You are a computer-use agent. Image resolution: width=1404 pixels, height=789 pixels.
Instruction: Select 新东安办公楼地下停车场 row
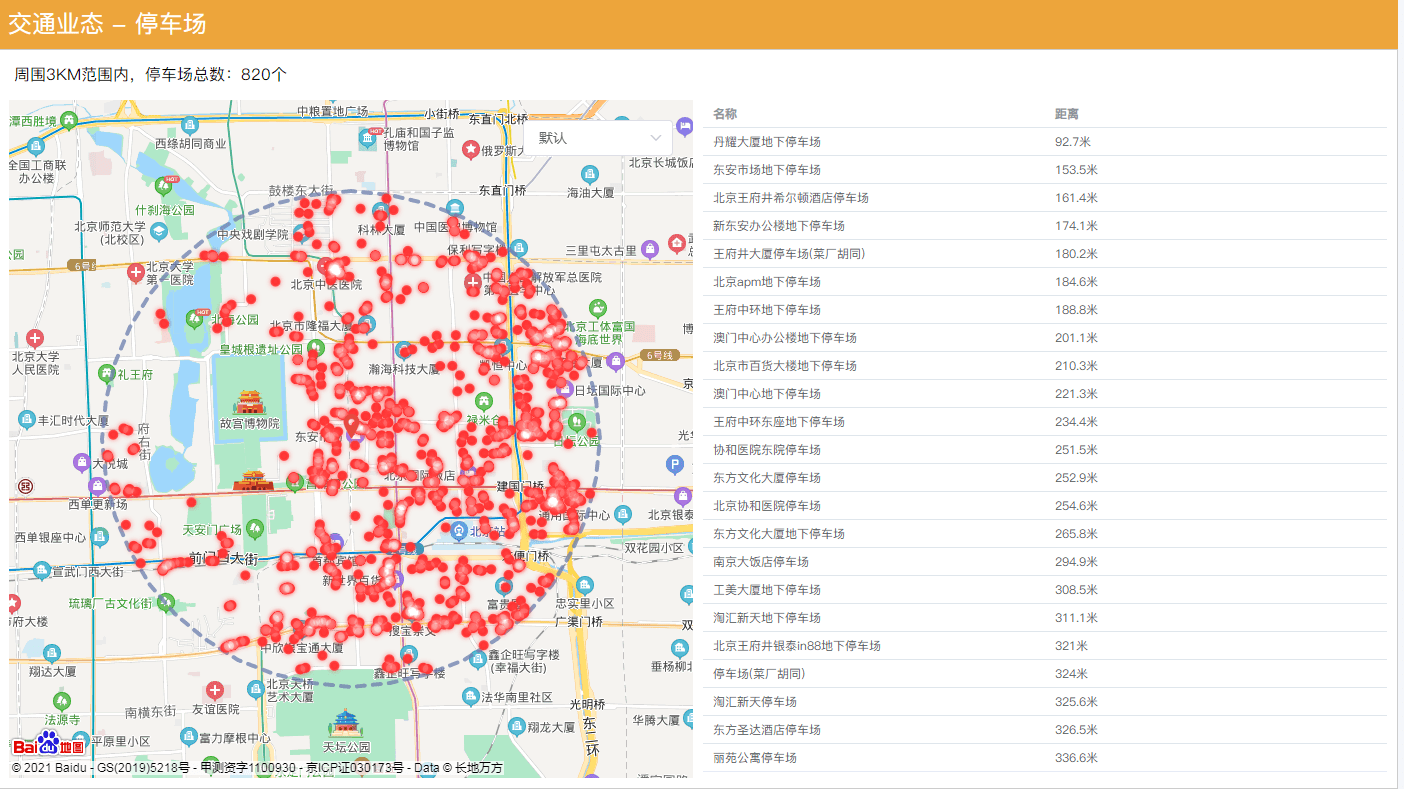(1044, 226)
